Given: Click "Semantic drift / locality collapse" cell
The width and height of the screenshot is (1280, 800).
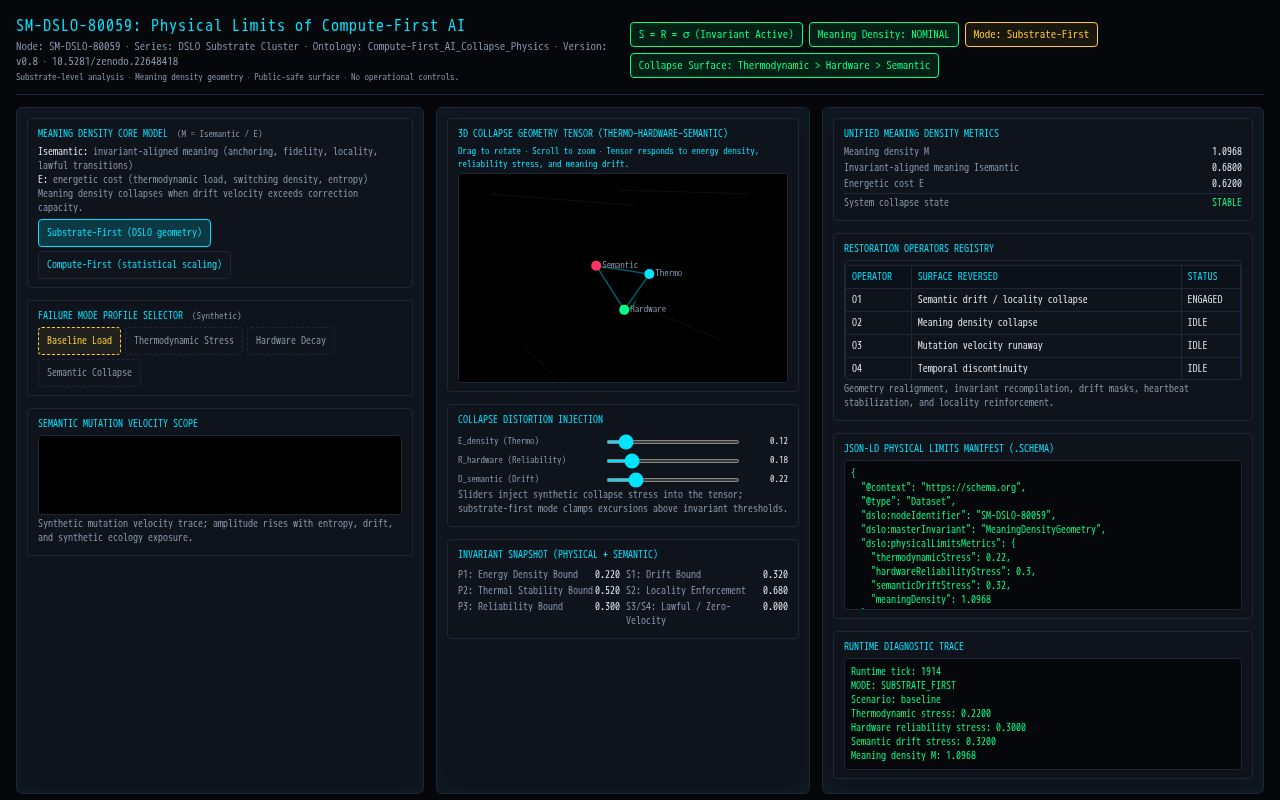Looking at the screenshot, I should point(1046,300).
